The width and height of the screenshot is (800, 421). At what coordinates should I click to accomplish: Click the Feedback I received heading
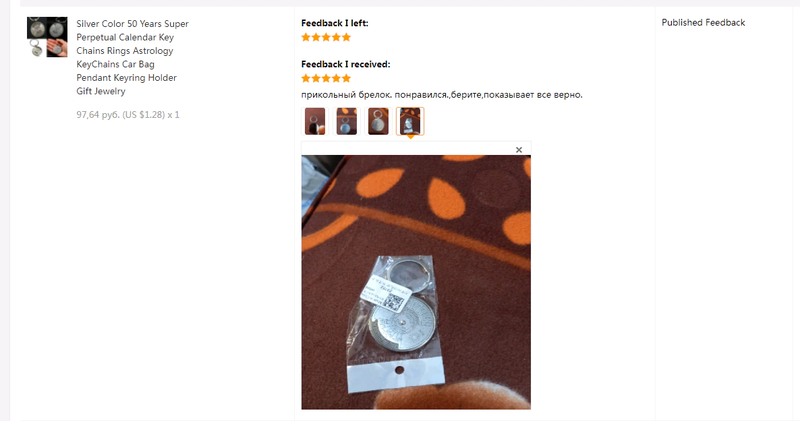pos(345,64)
